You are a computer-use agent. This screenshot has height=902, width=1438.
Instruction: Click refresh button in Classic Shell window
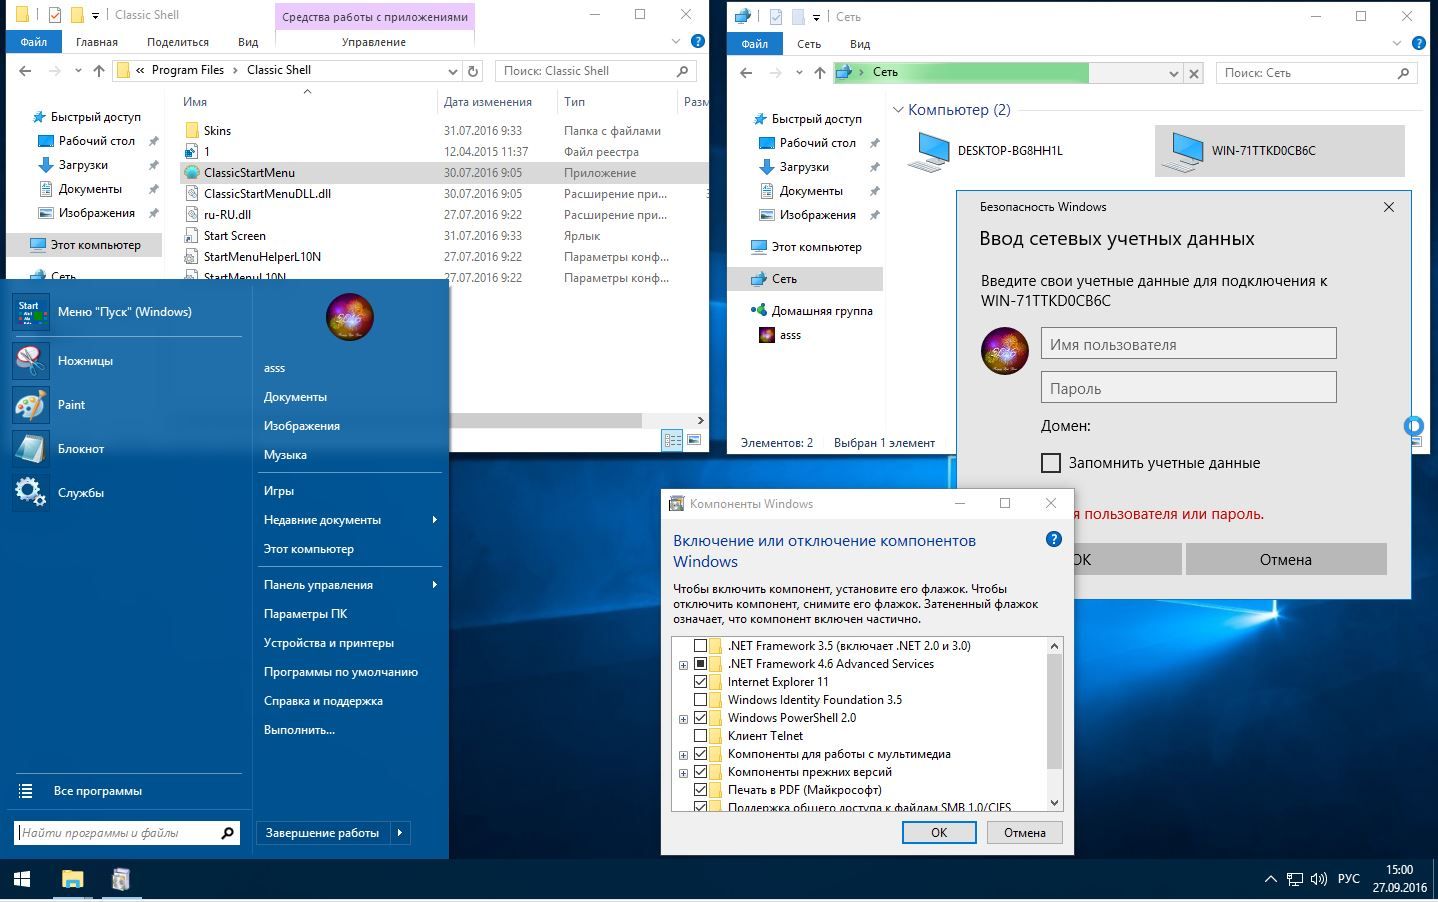(x=473, y=70)
